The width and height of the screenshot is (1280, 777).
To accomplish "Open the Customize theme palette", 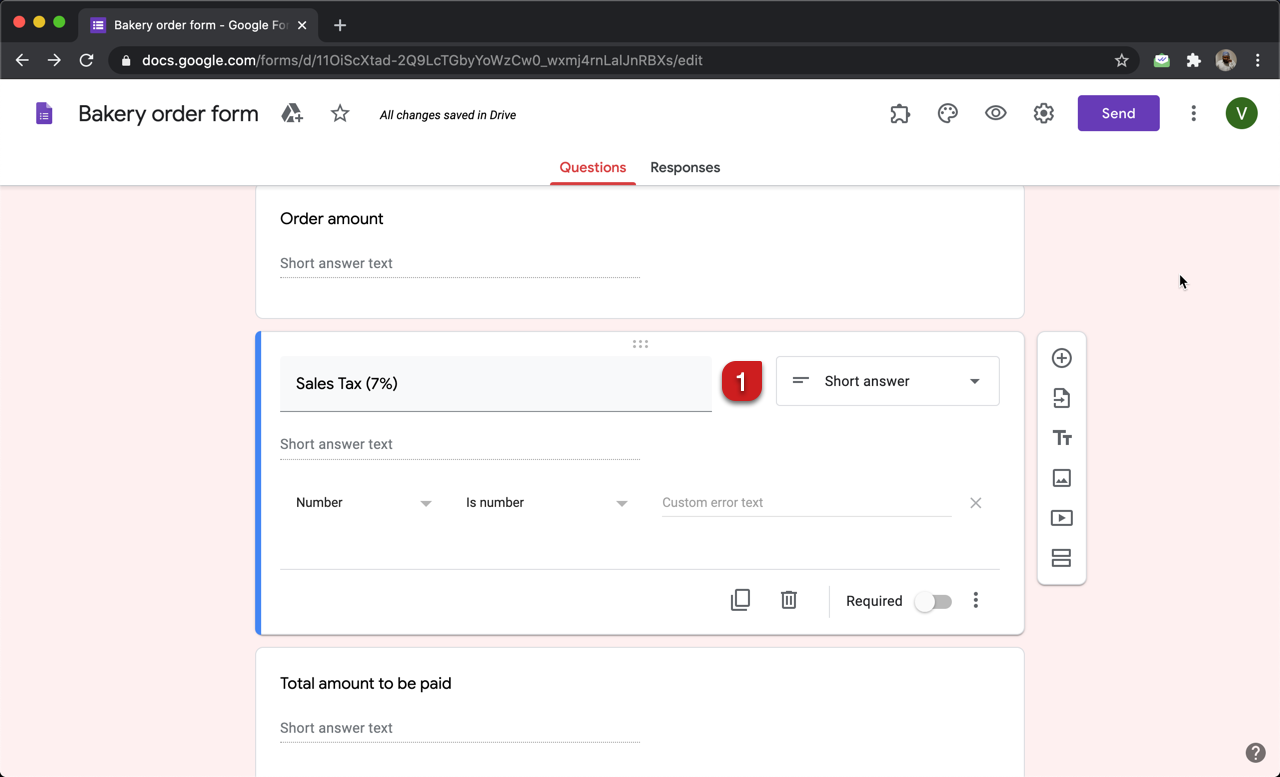I will pyautogui.click(x=947, y=114).
